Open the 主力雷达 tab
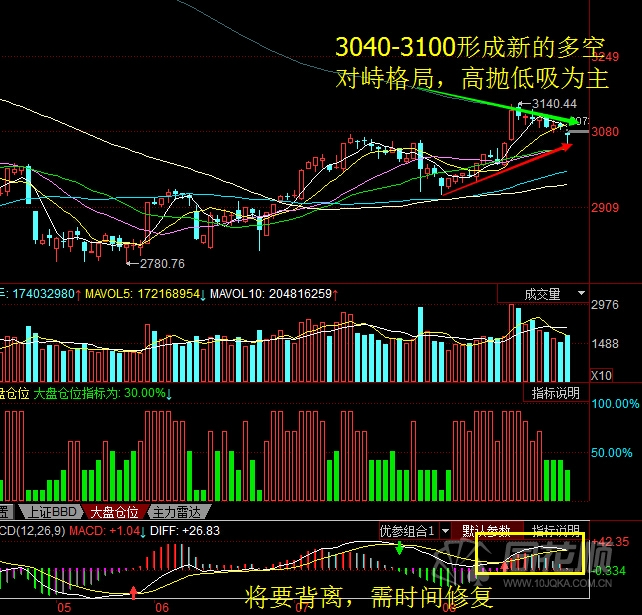 [x=176, y=510]
